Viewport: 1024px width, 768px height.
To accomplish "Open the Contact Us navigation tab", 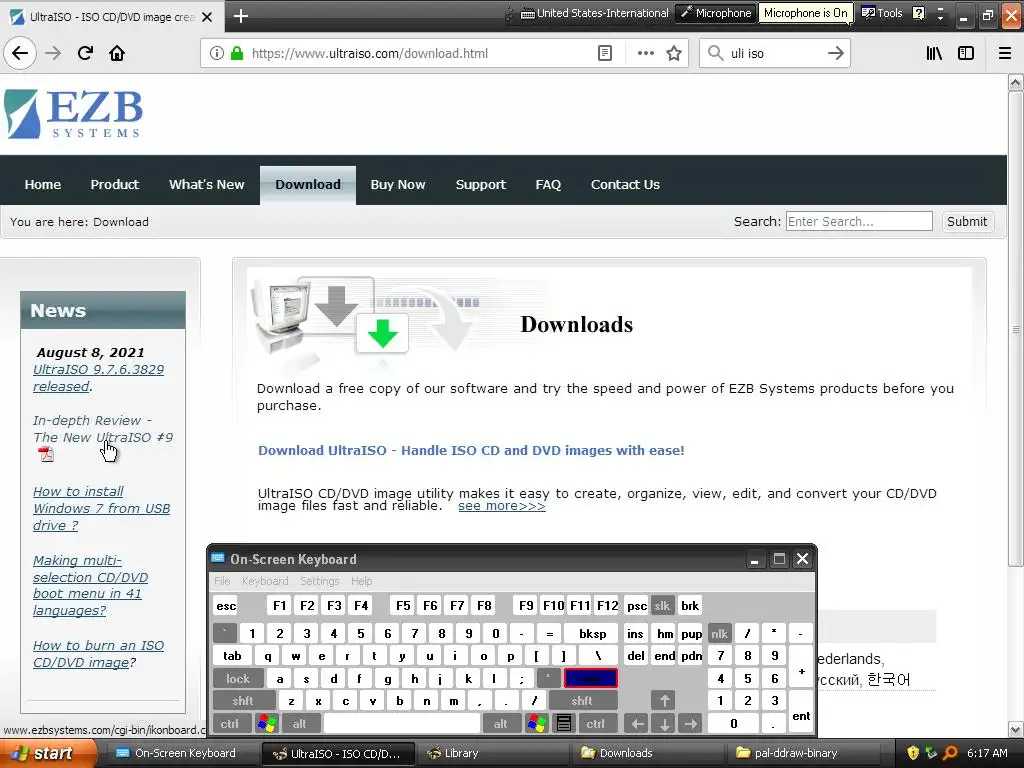I will coord(625,185).
